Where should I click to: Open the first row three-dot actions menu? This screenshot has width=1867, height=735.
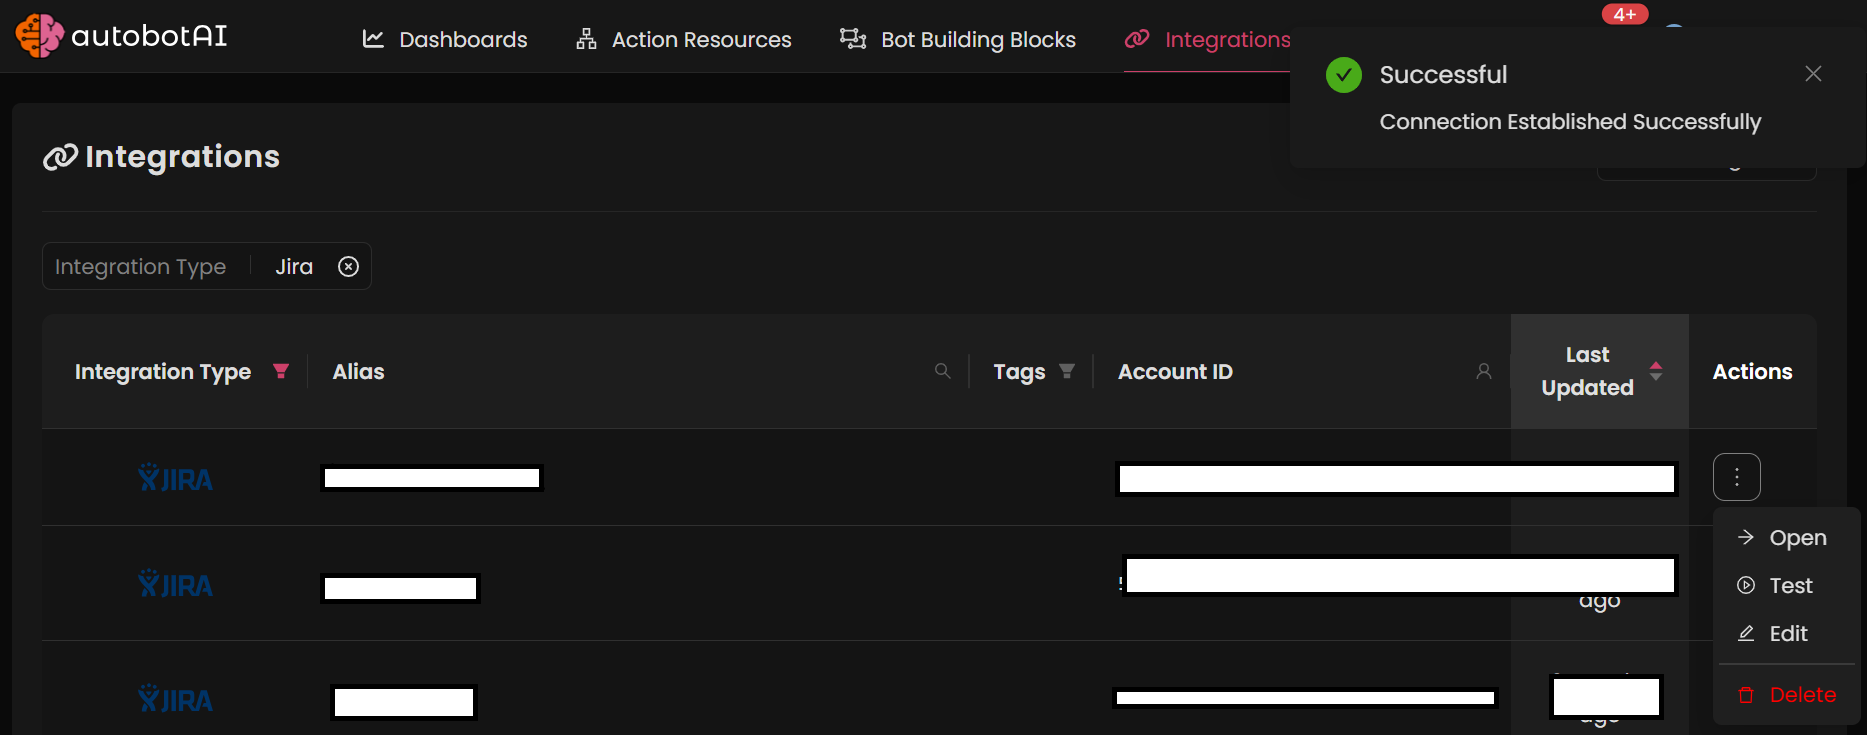[x=1737, y=477]
